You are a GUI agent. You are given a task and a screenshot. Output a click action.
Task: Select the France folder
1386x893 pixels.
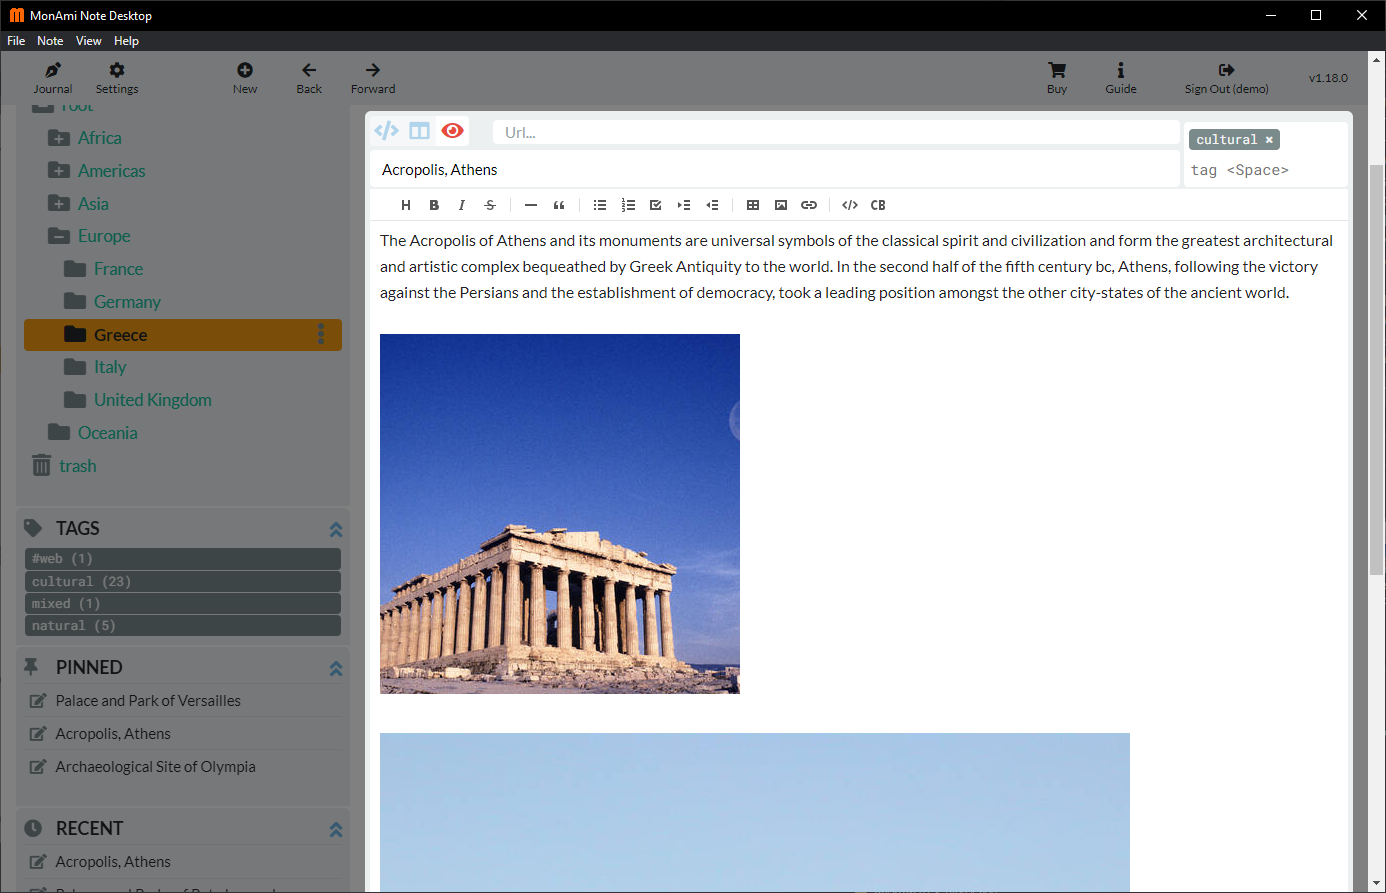point(118,269)
